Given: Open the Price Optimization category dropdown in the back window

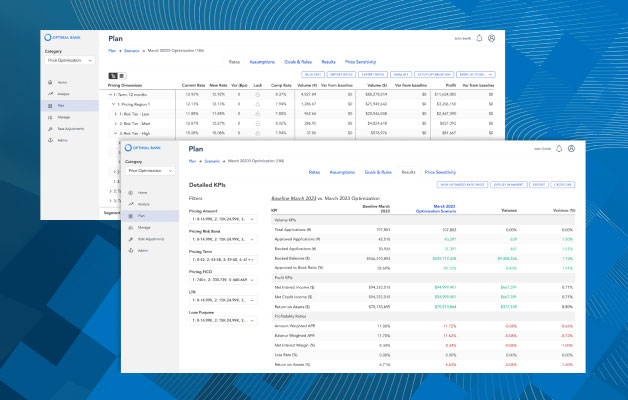Looking at the screenshot, I should (69, 60).
